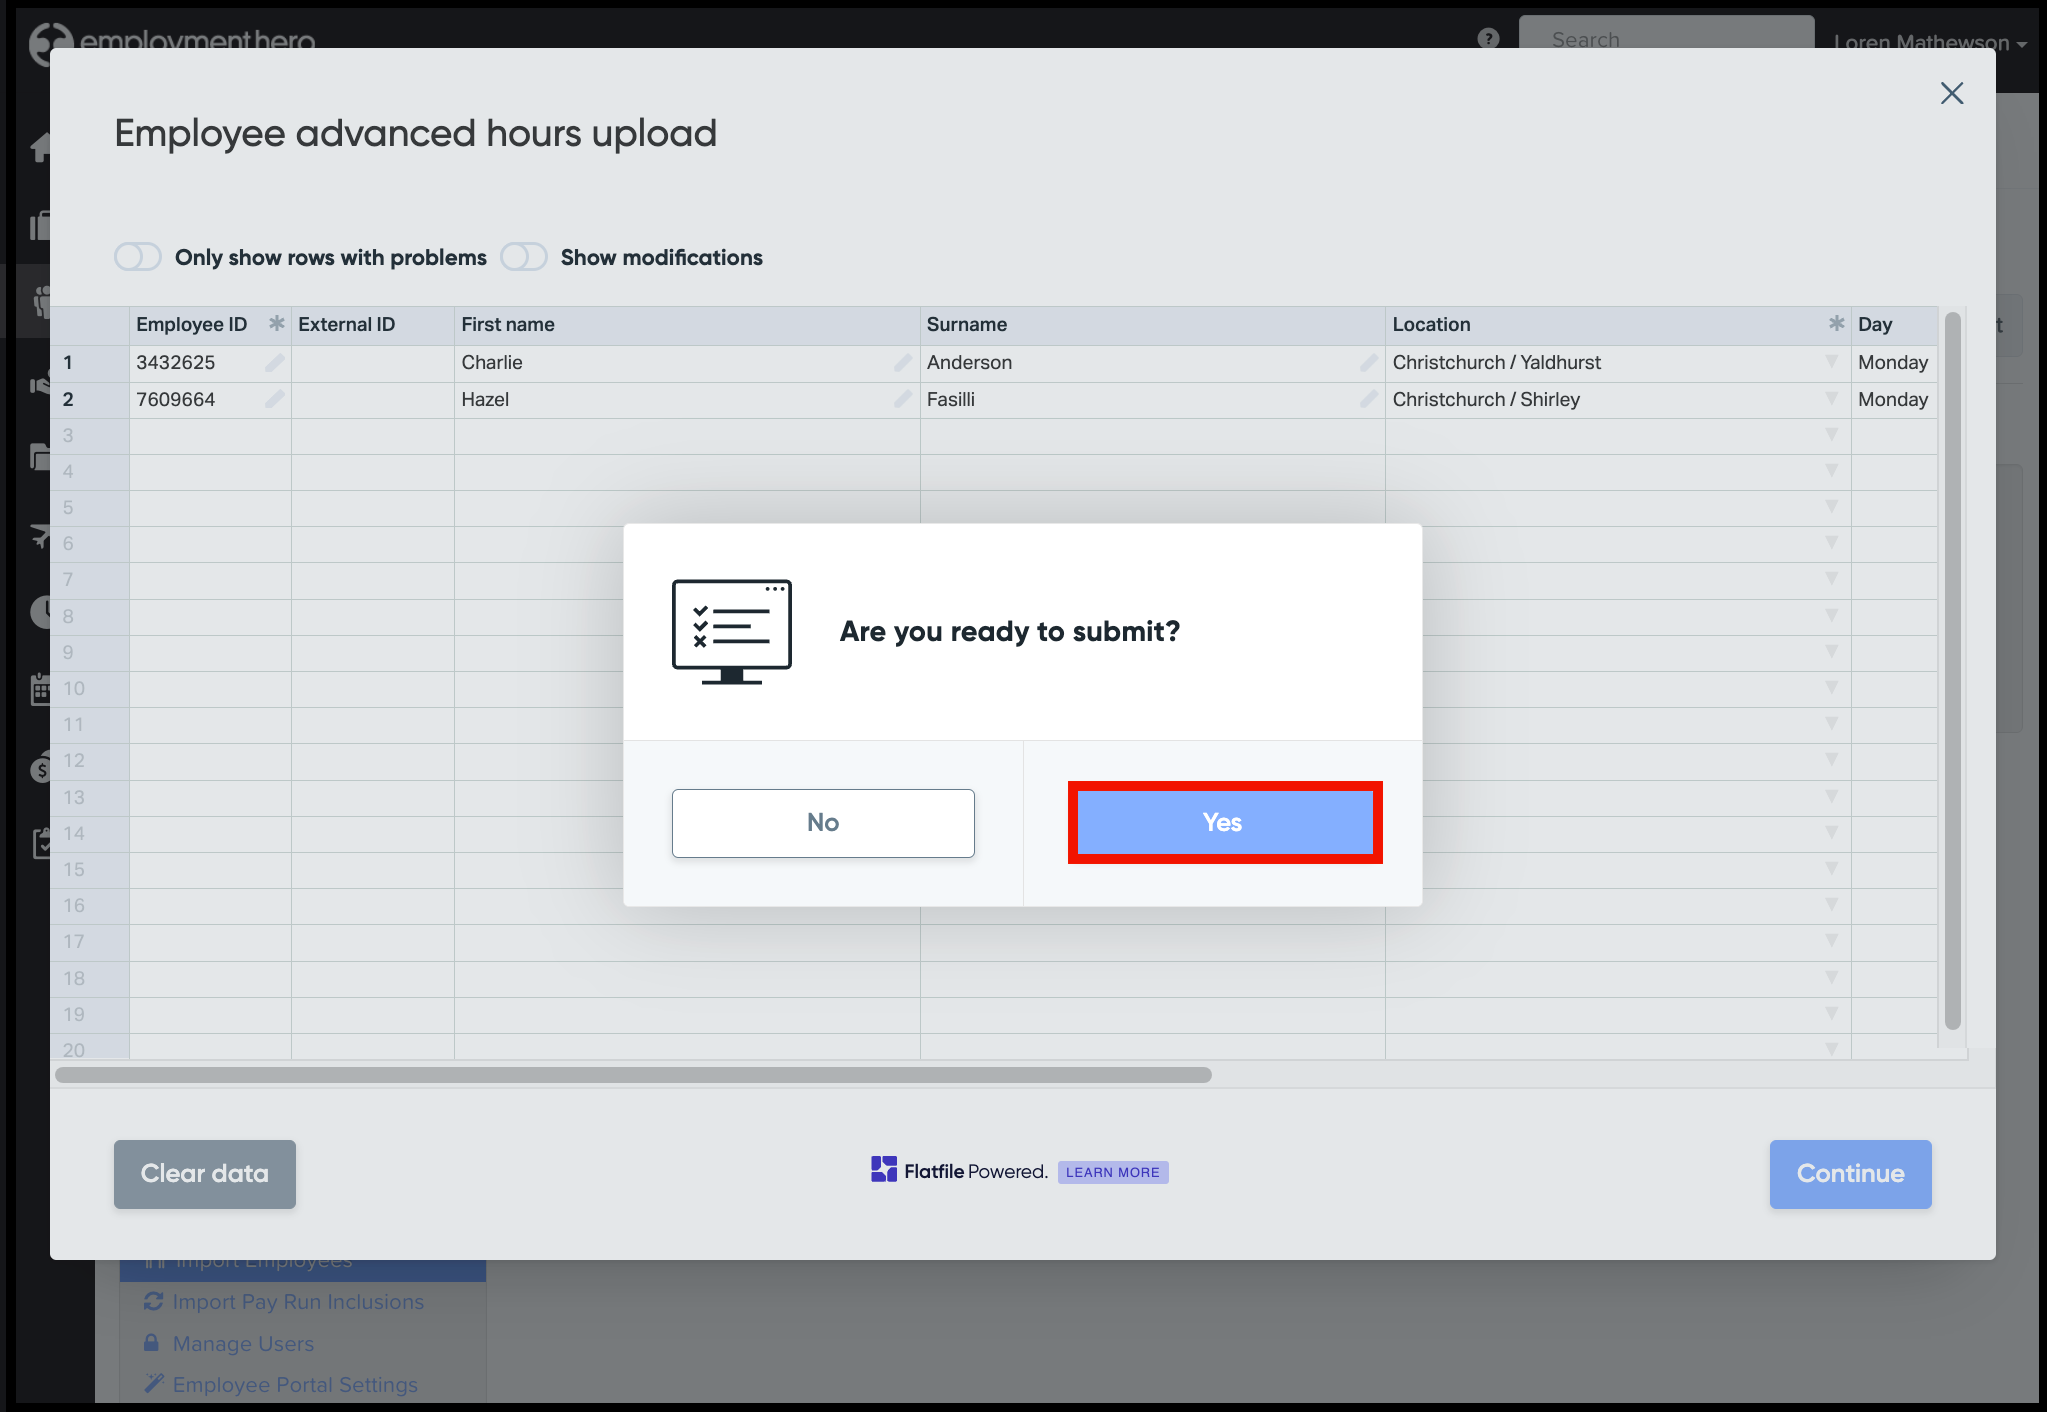Viewport: 2047px width, 1412px height.
Task: Click the Flatfile logo icon
Action: pyautogui.click(x=883, y=1170)
